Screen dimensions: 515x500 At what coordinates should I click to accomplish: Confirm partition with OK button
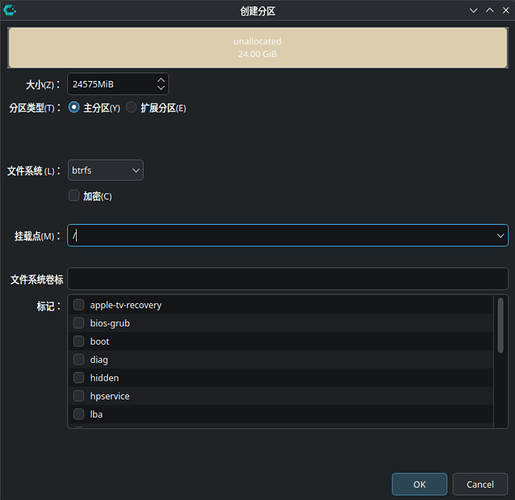pyautogui.click(x=419, y=484)
